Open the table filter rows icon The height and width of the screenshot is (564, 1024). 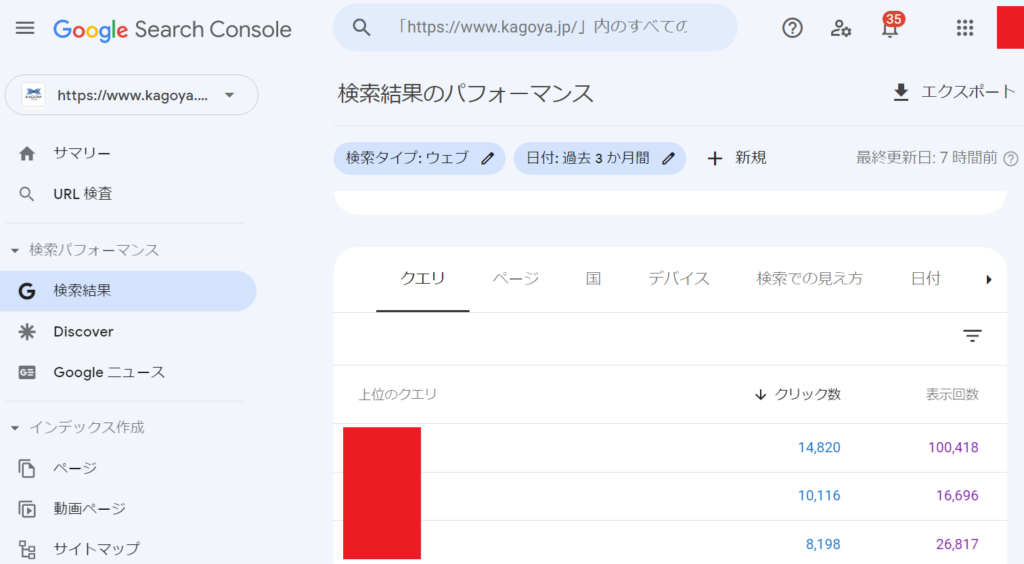tap(972, 336)
